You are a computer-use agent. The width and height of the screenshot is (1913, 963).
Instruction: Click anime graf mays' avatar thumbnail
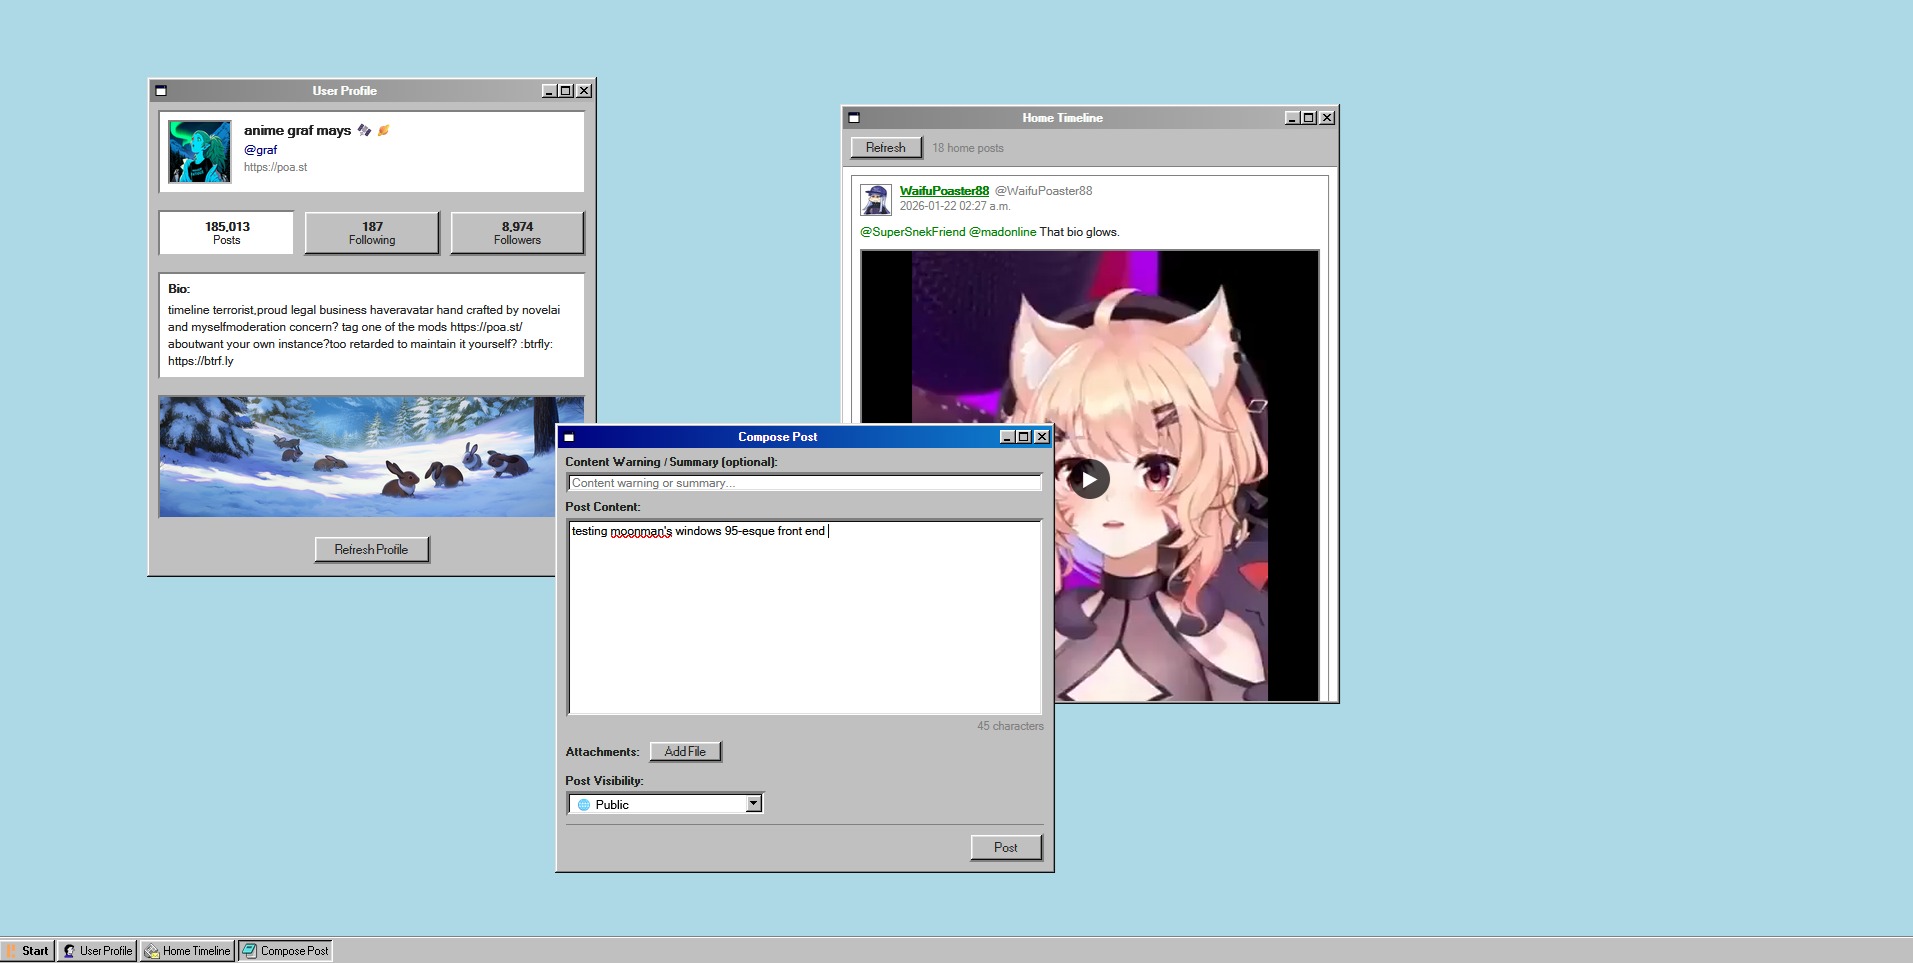point(199,152)
